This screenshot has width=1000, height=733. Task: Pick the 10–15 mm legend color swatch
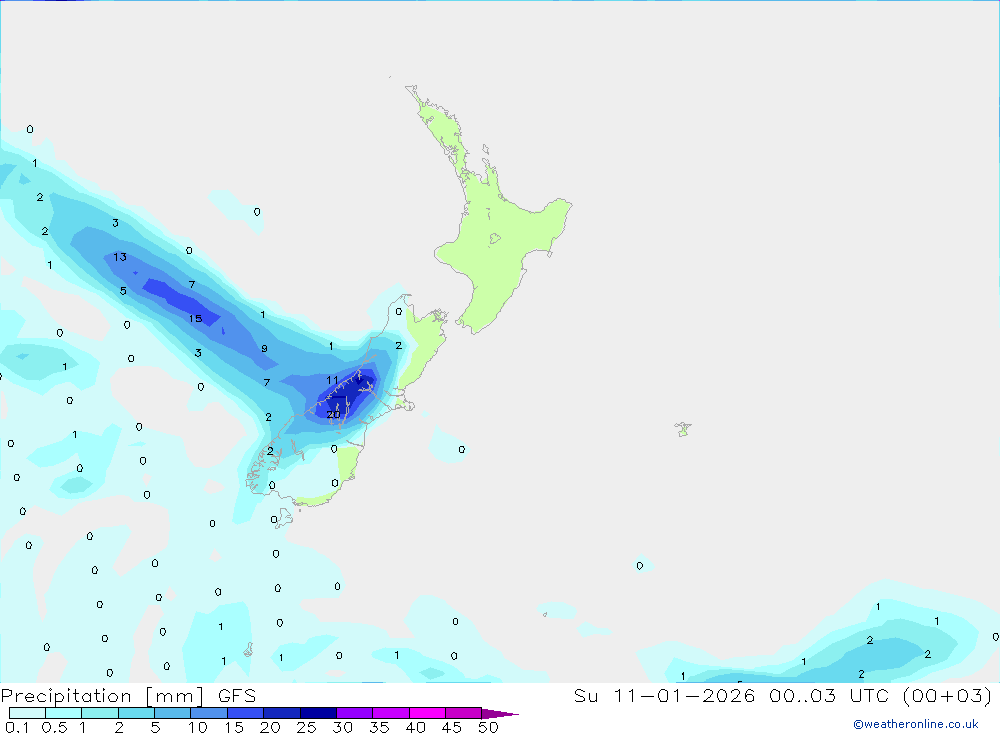209,713
